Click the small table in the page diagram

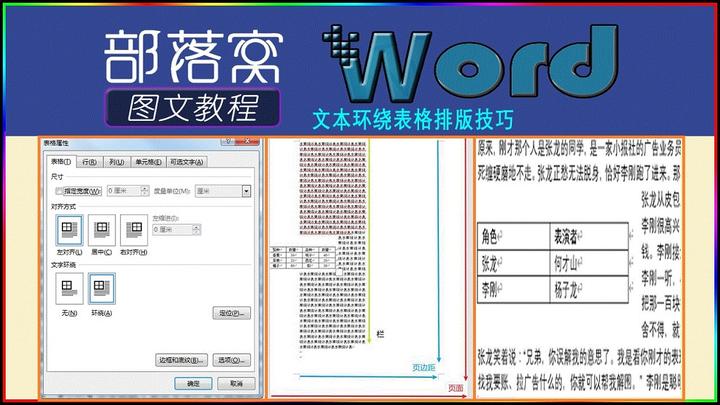303,257
